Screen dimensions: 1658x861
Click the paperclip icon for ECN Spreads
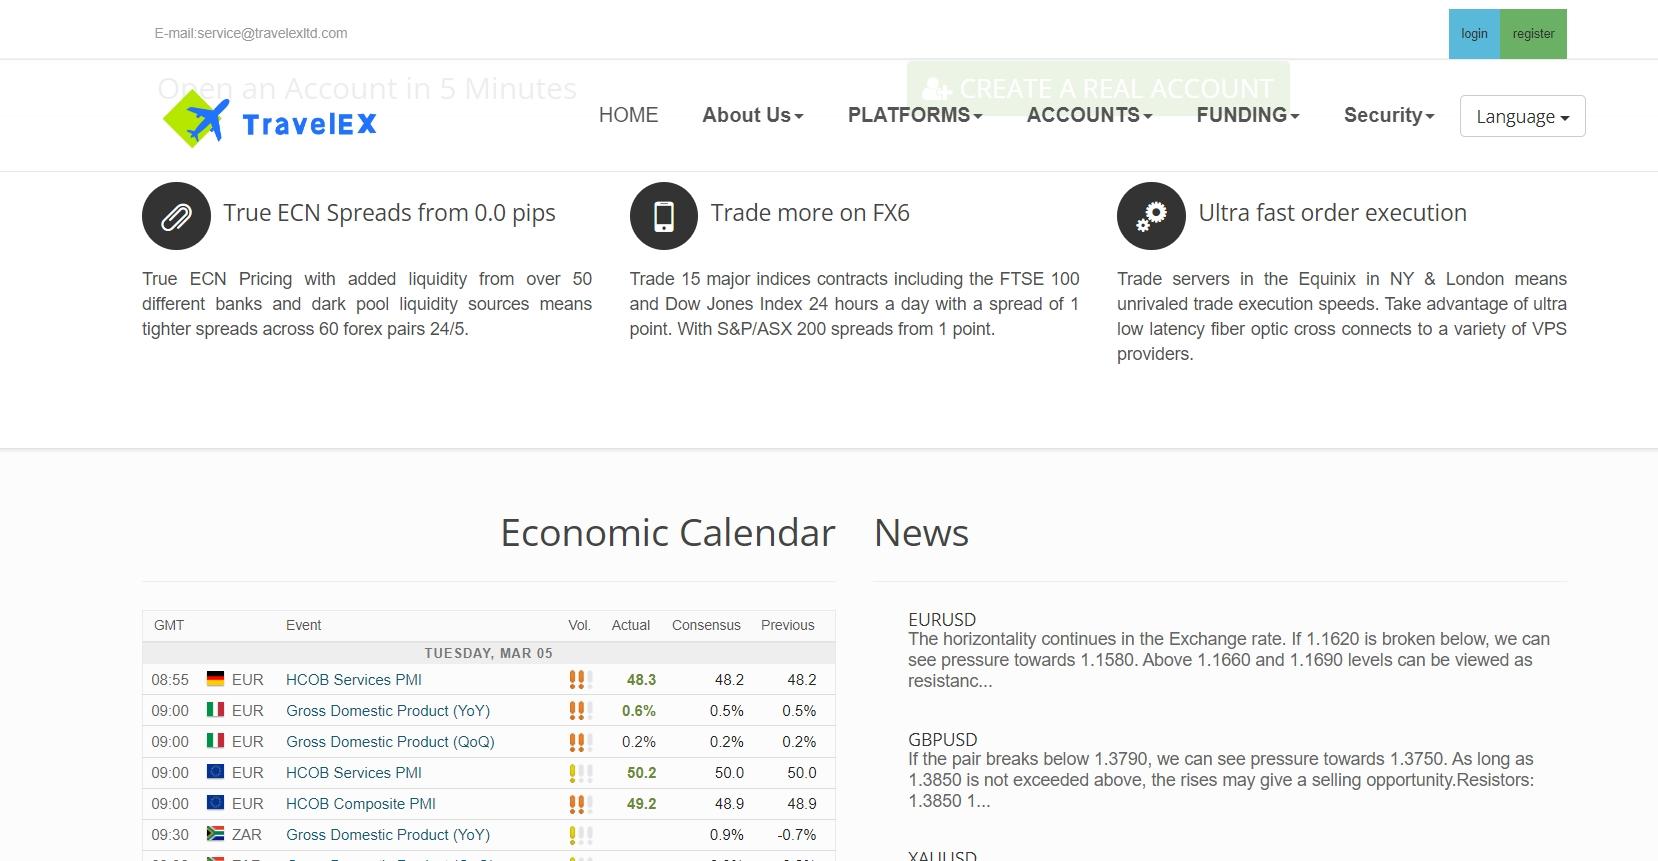[176, 216]
